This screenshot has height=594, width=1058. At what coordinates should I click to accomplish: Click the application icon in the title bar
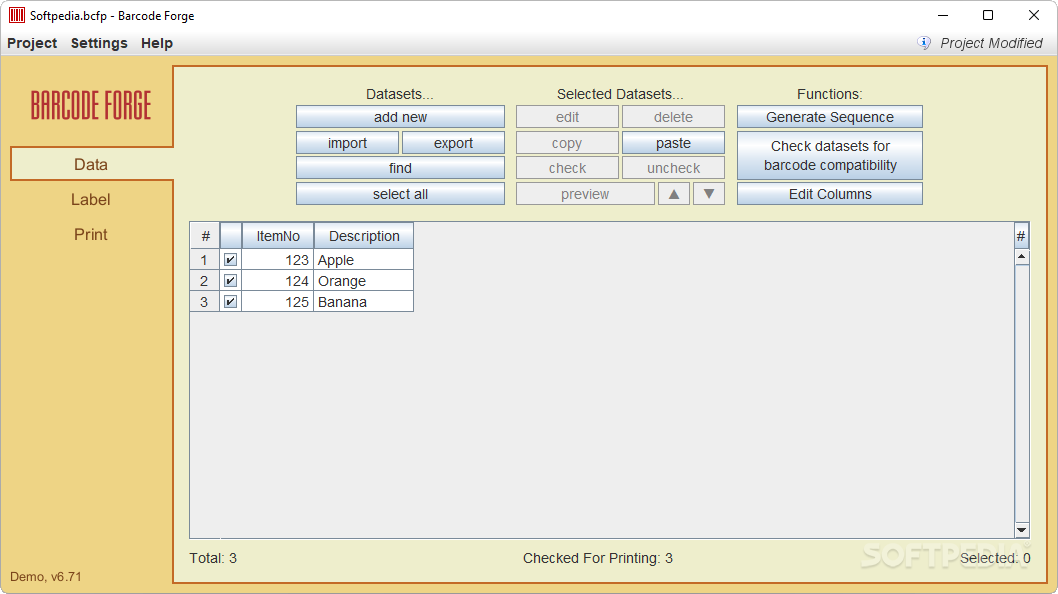tap(17, 15)
